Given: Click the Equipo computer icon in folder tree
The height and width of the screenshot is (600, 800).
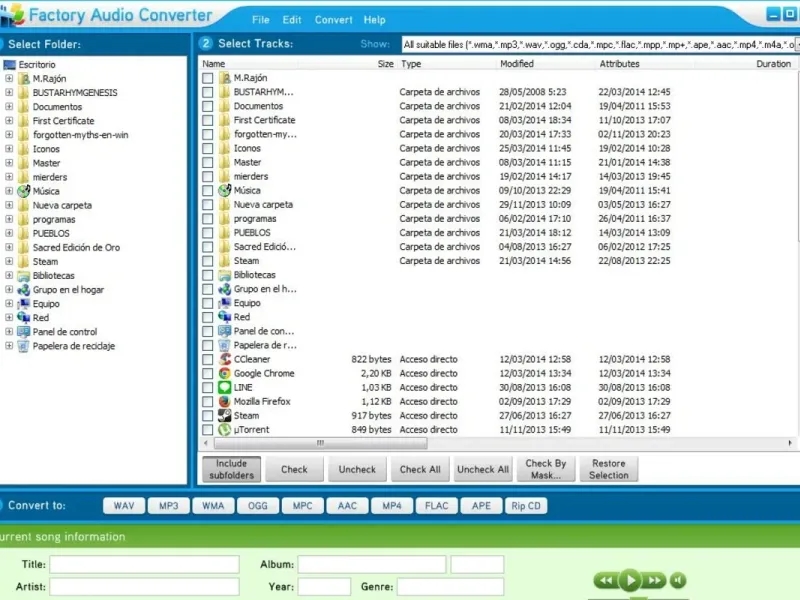Looking at the screenshot, I should 23,304.
